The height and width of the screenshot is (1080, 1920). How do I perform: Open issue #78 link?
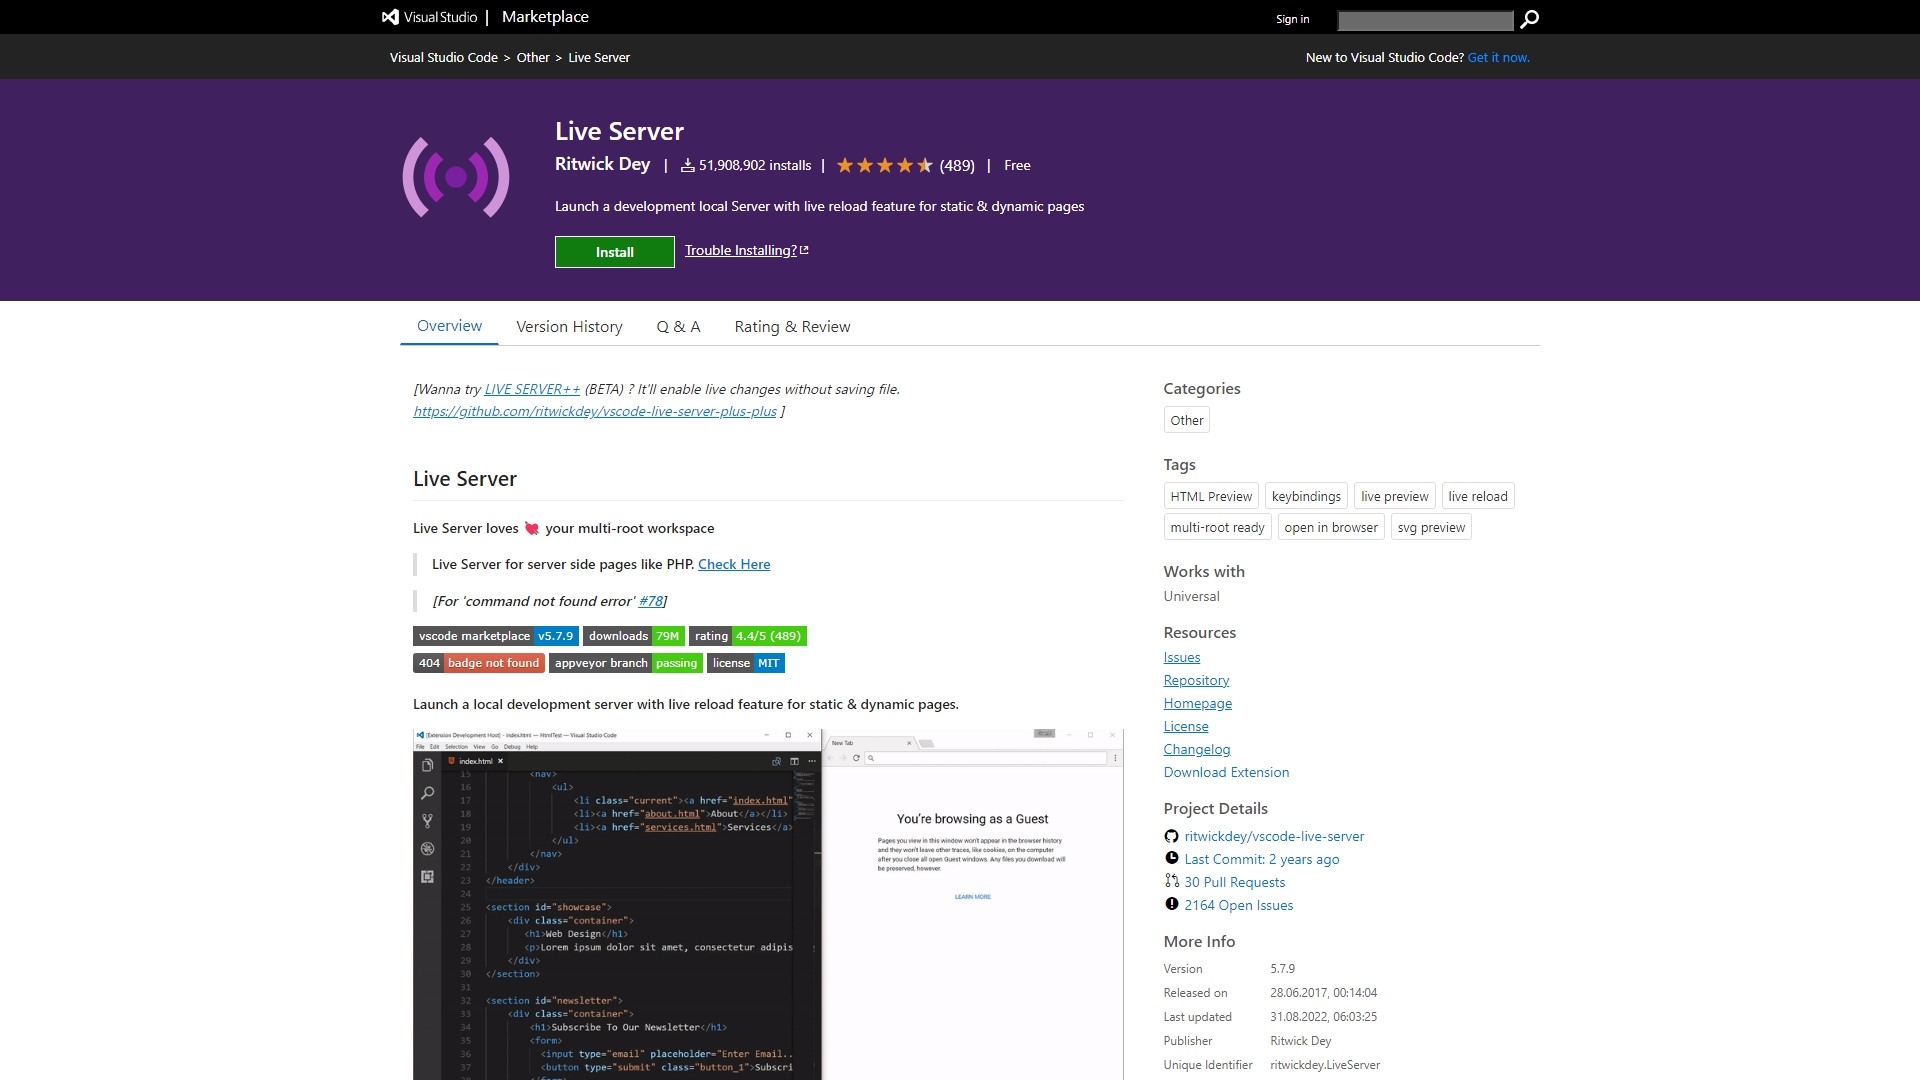(x=651, y=601)
